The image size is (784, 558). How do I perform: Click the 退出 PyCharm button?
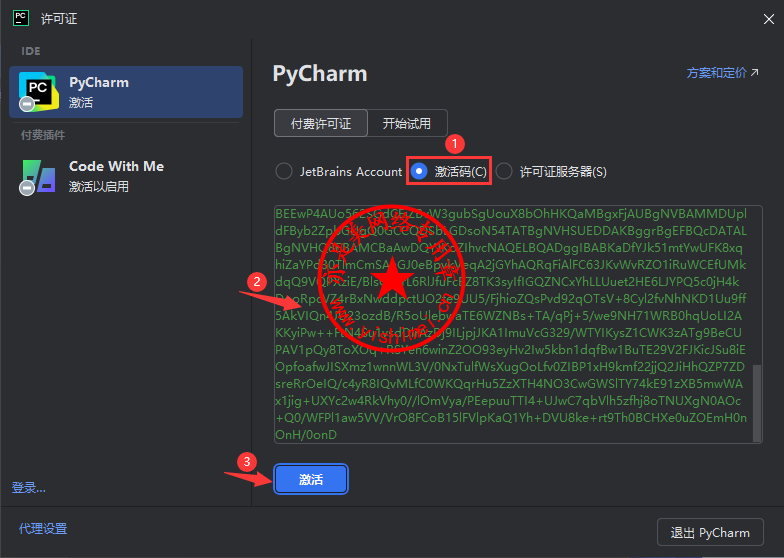[710, 532]
